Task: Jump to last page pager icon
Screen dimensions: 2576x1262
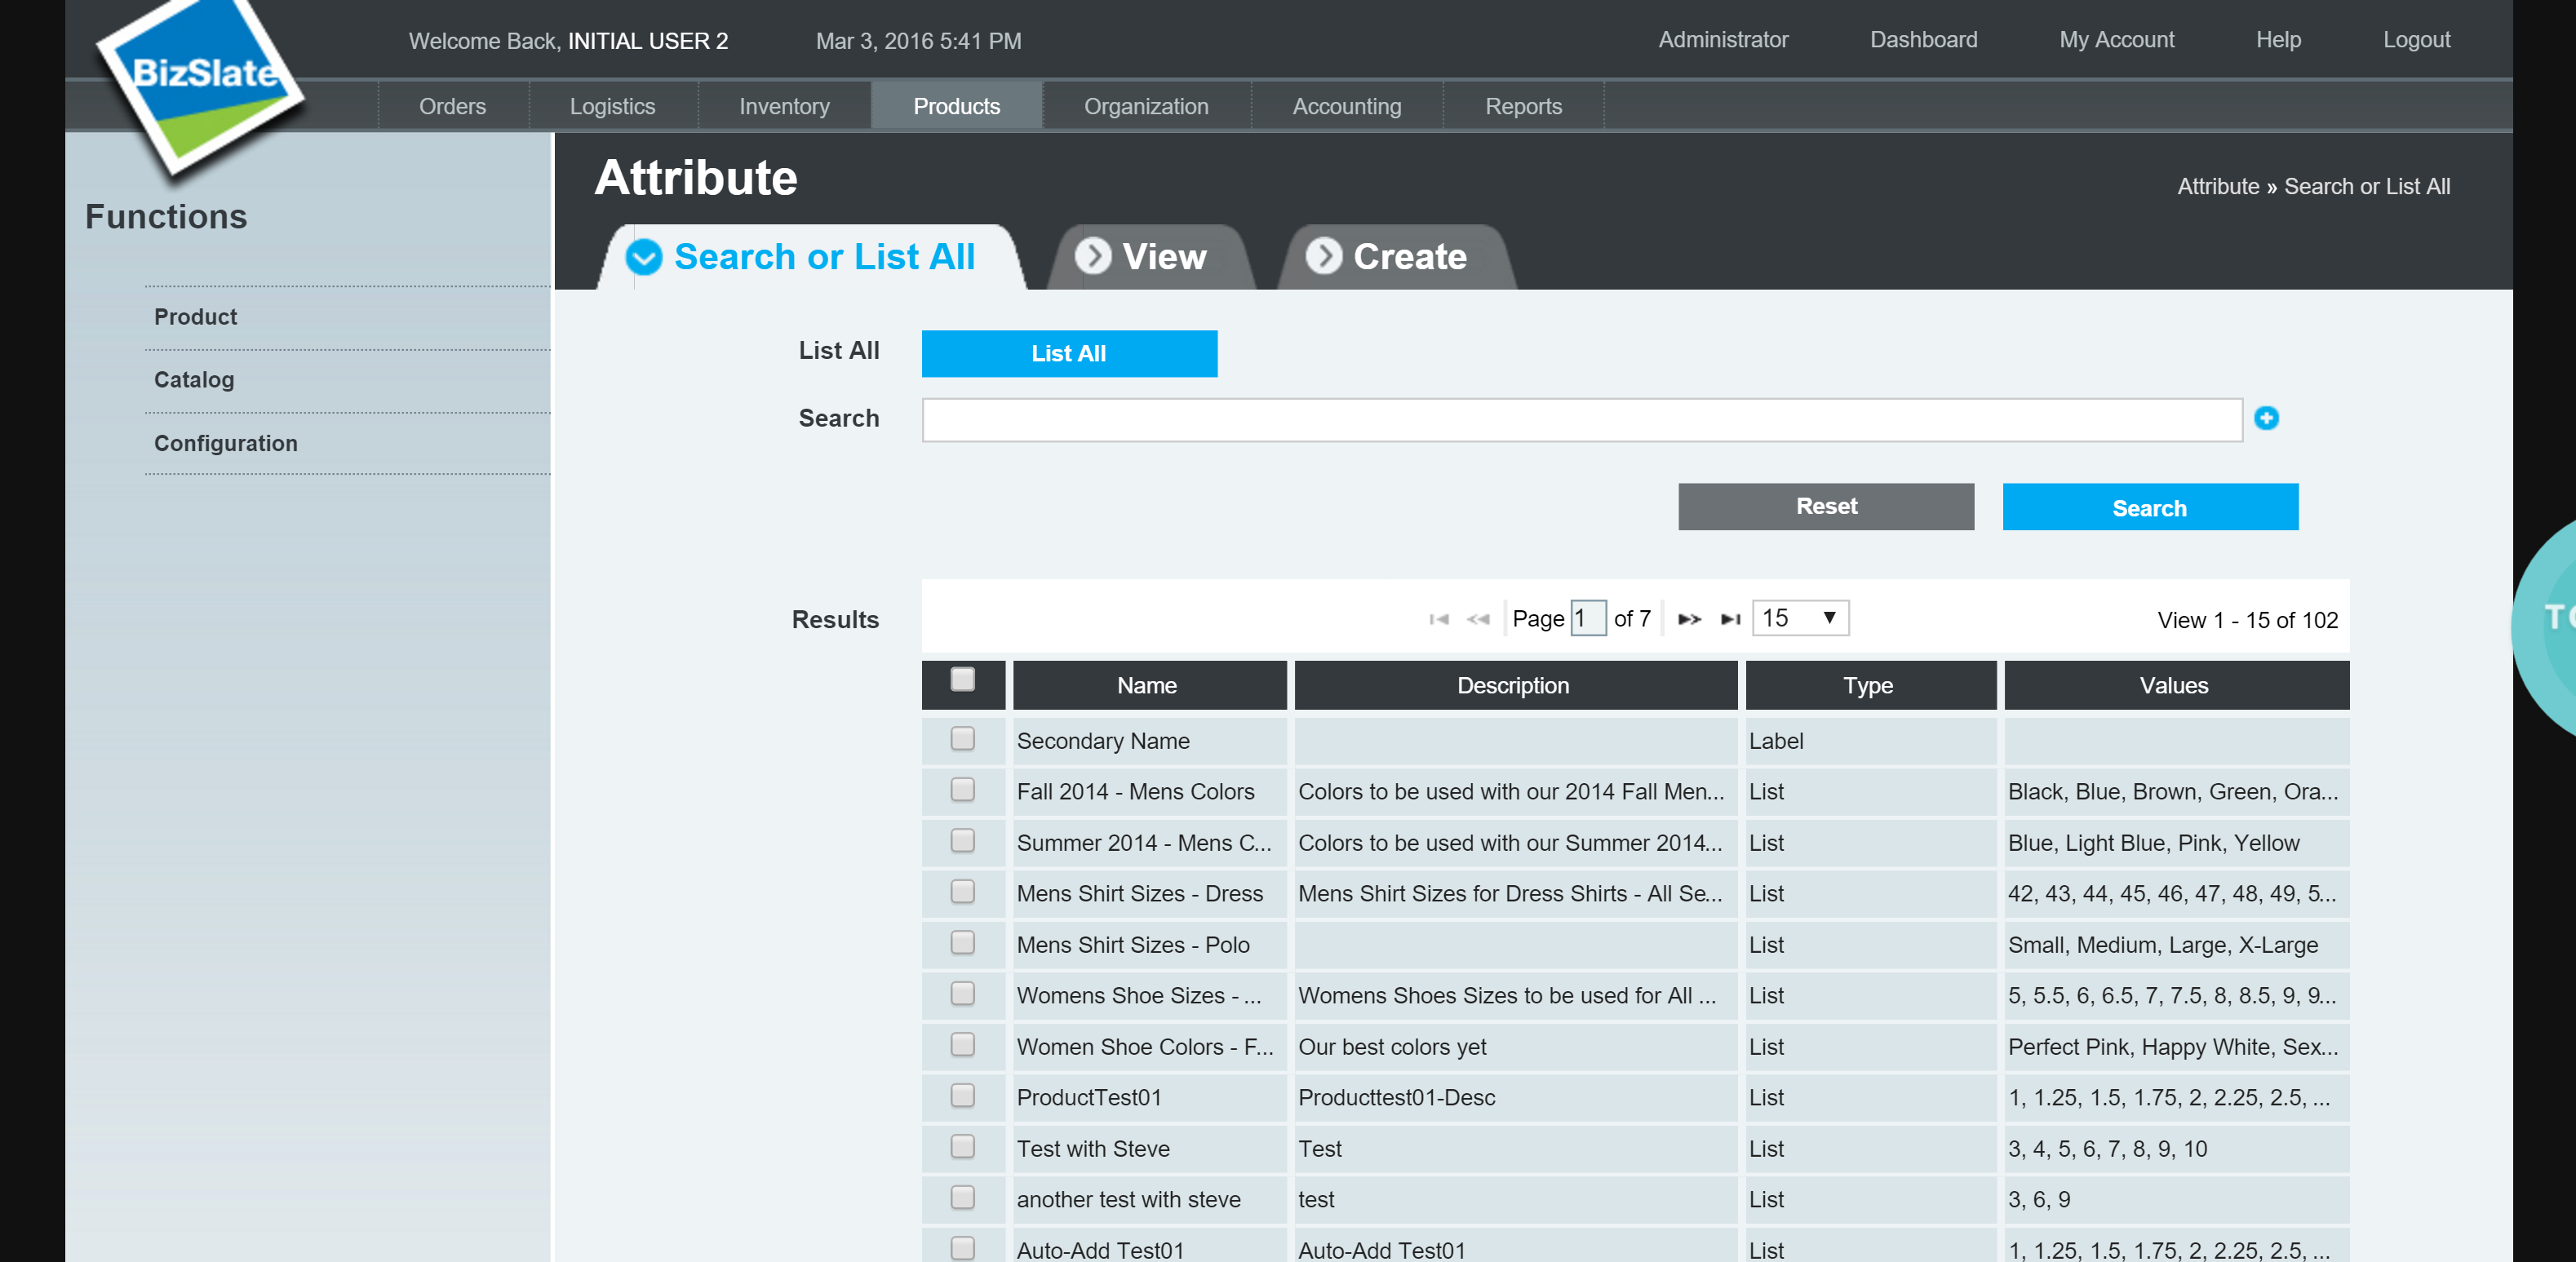Action: click(1730, 619)
